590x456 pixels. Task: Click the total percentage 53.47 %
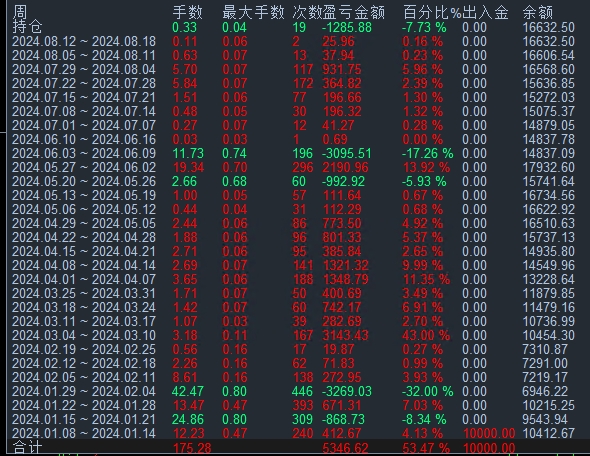click(426, 448)
